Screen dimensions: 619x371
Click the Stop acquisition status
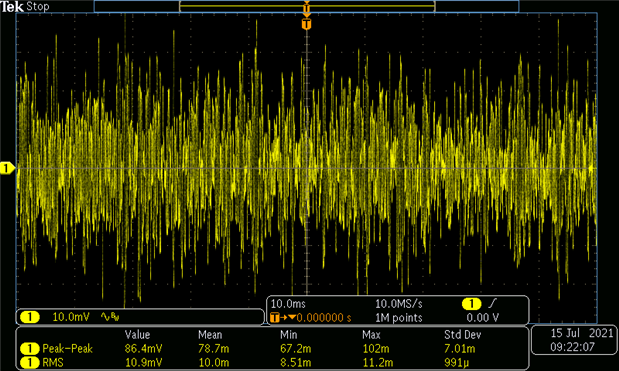[38, 7]
